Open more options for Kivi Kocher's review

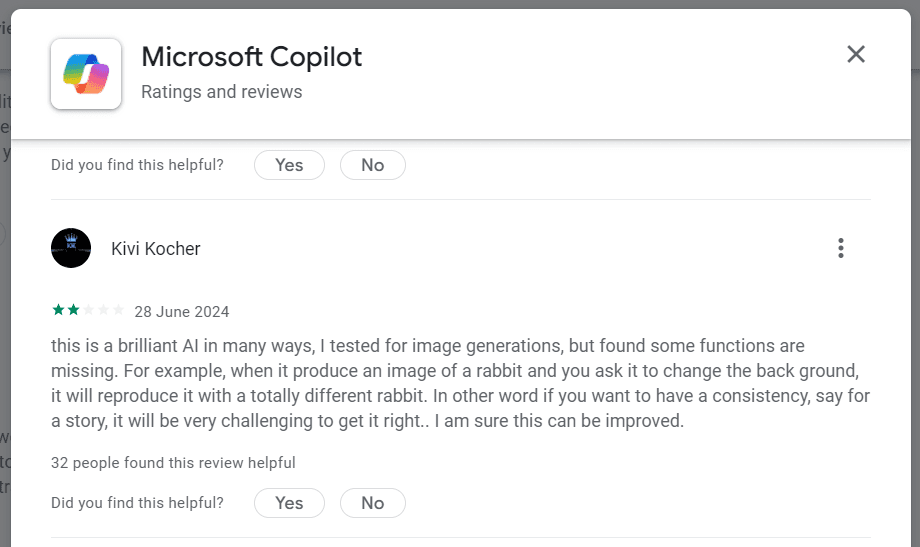pos(841,248)
